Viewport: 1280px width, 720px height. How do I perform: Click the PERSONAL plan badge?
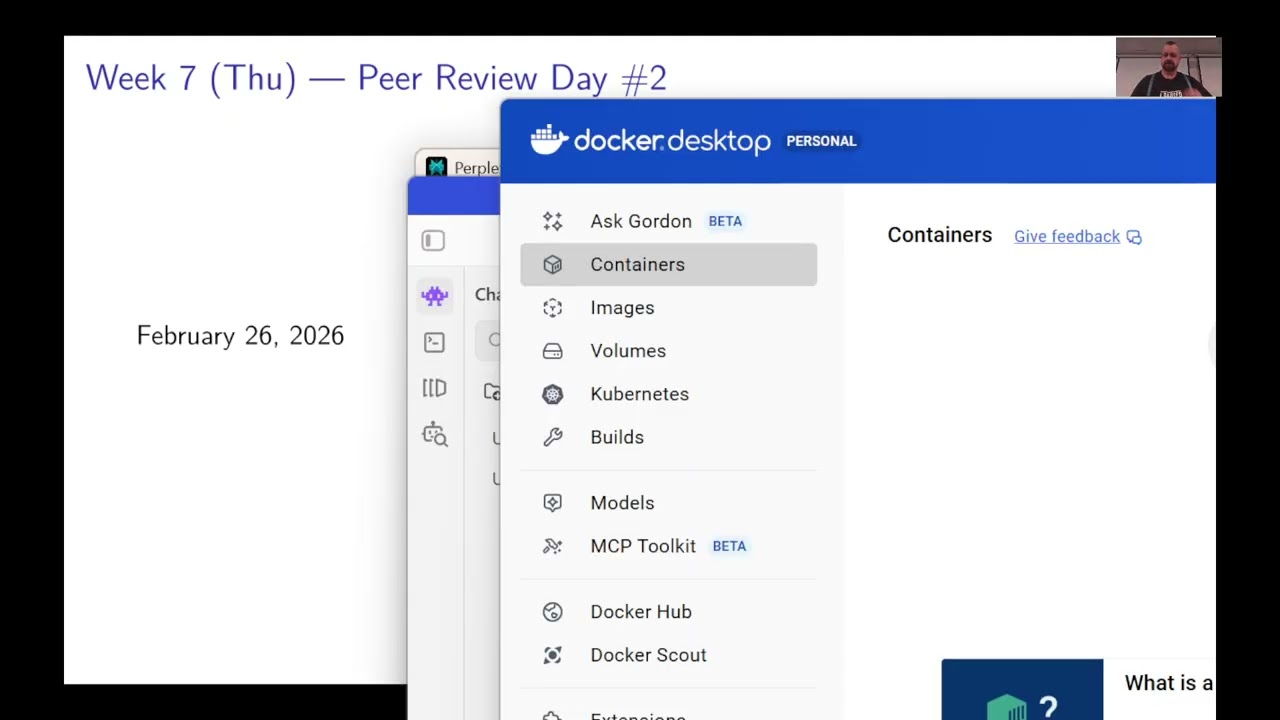point(821,141)
